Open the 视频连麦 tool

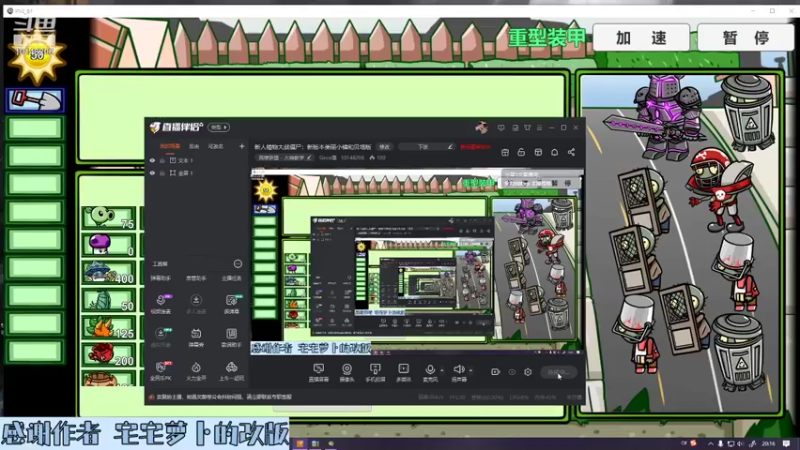[161, 303]
